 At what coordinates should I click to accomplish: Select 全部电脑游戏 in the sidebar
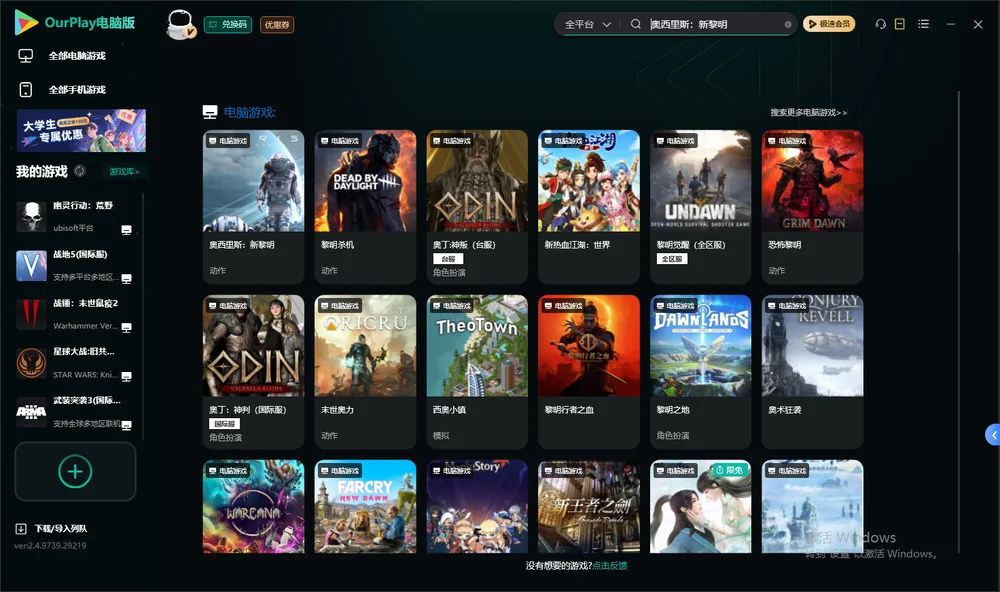click(x=77, y=56)
